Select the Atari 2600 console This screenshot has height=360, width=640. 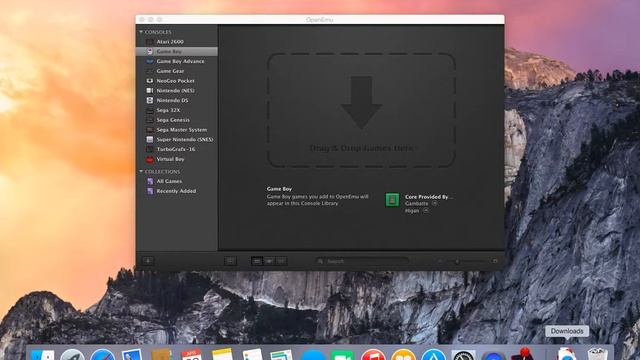pyautogui.click(x=176, y=42)
